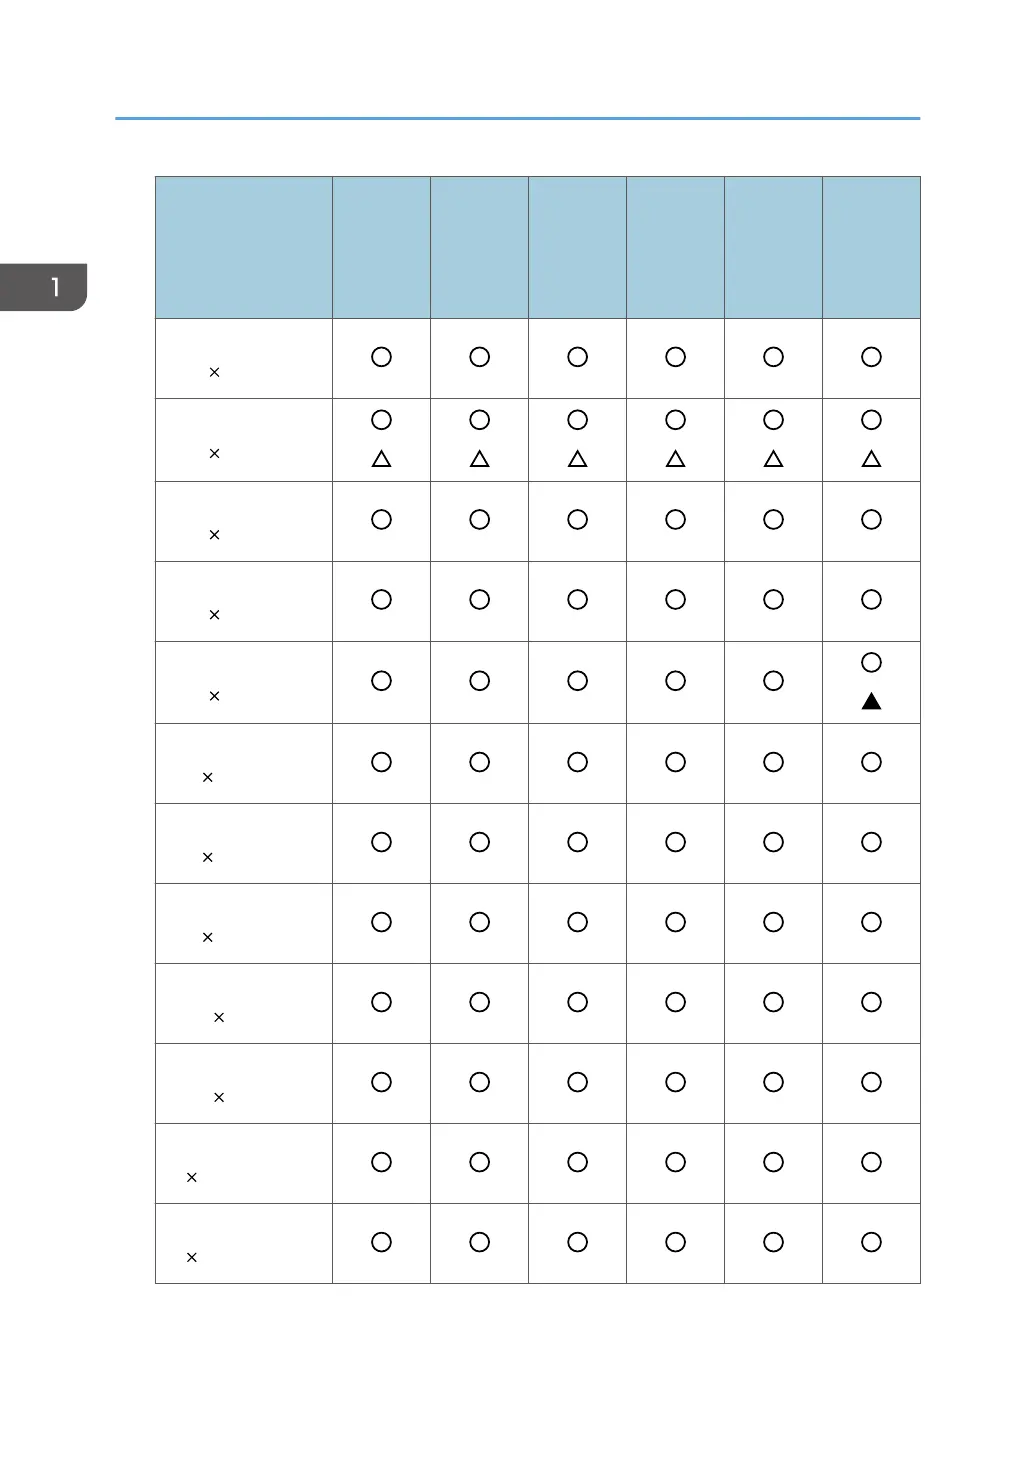
Task: Click the × mark in the first table row
Action: click(x=214, y=372)
